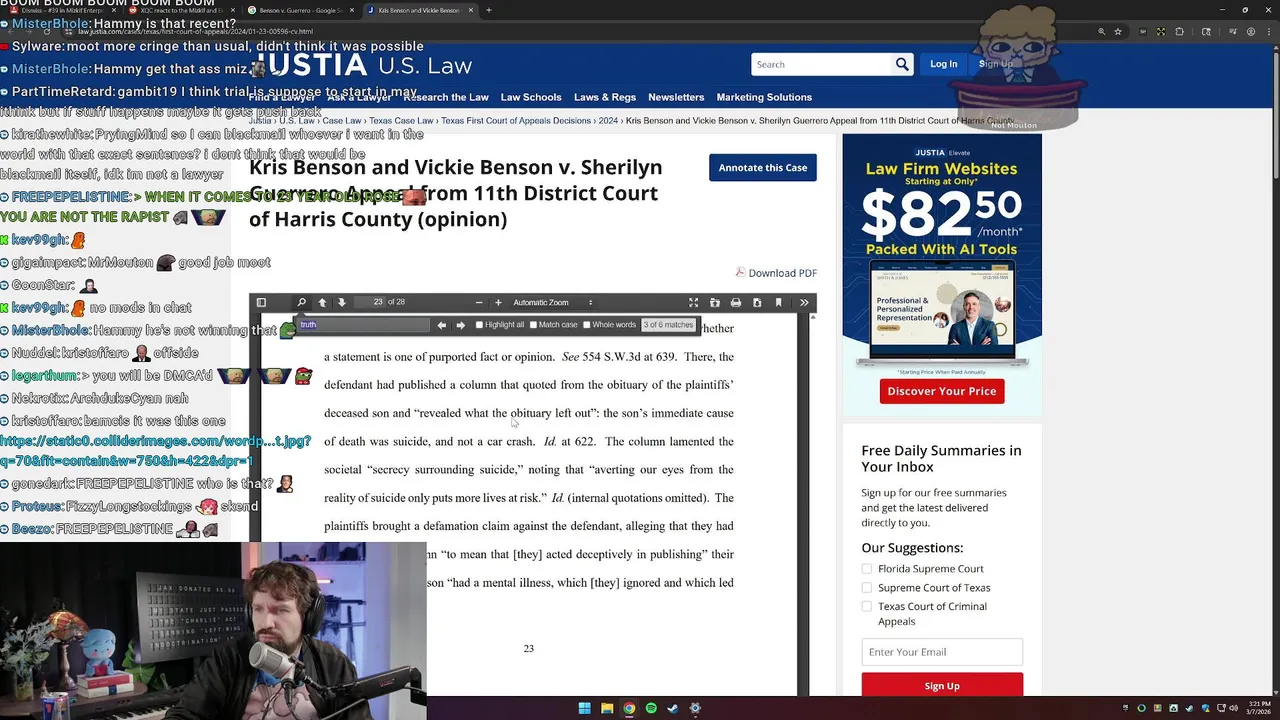Zoom out the PDF with minus
This screenshot has width=1280, height=720.
point(479,302)
